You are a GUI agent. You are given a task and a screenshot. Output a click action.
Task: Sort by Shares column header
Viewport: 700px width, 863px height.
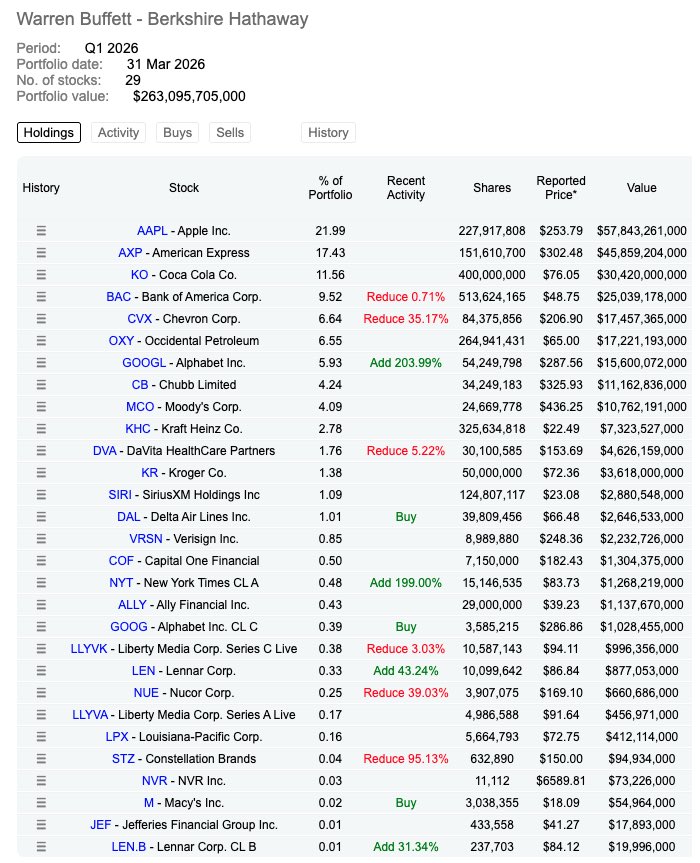492,188
